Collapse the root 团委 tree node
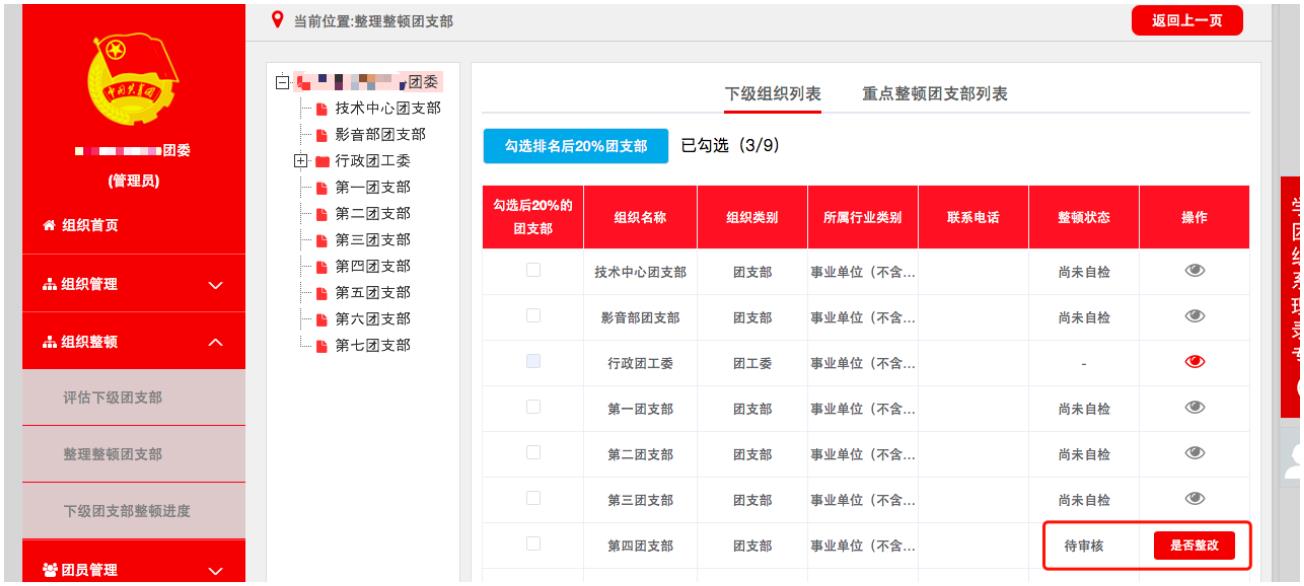The height and width of the screenshot is (586, 1304). pyautogui.click(x=284, y=82)
